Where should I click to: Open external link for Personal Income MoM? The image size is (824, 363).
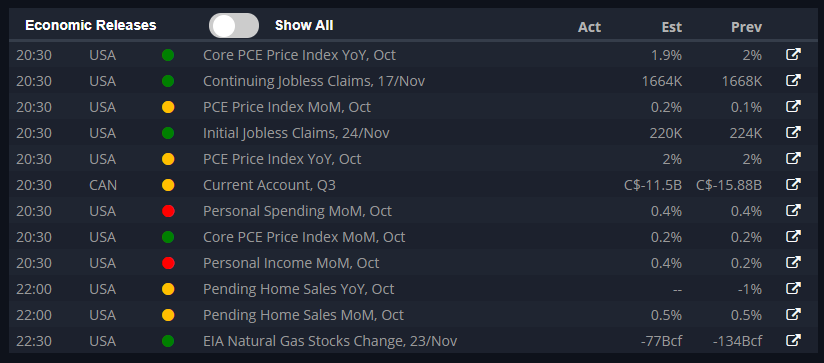793,263
